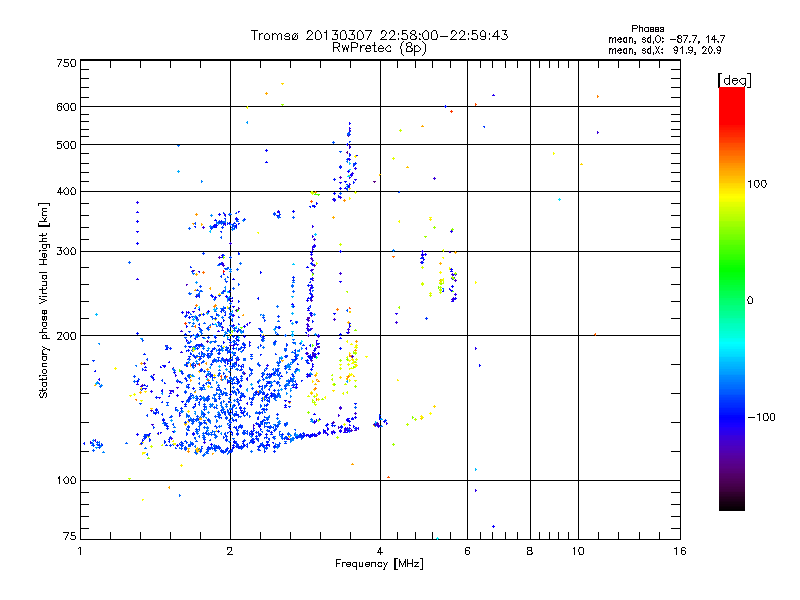Click the colorbar tick label '0'
This screenshot has height=600, width=800.
tap(750, 301)
